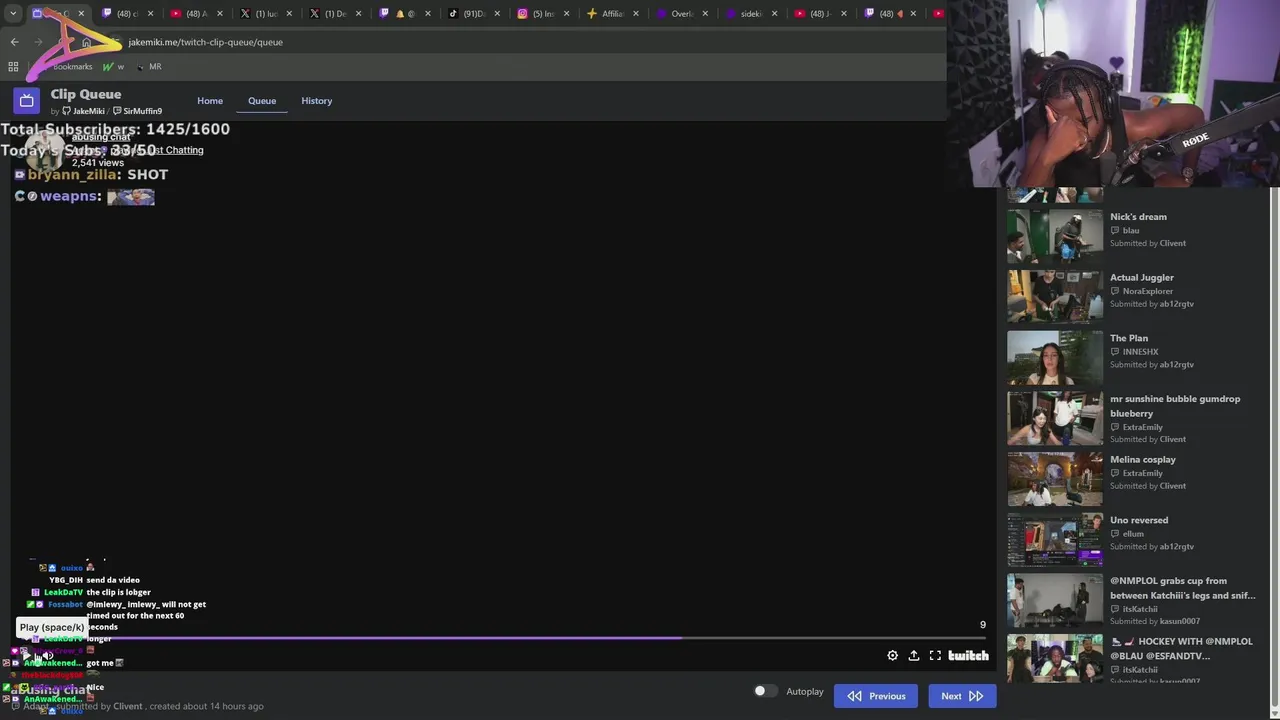The height and width of the screenshot is (720, 1280).
Task: Open the Uno reversed clip thumbnail
Action: point(1055,540)
